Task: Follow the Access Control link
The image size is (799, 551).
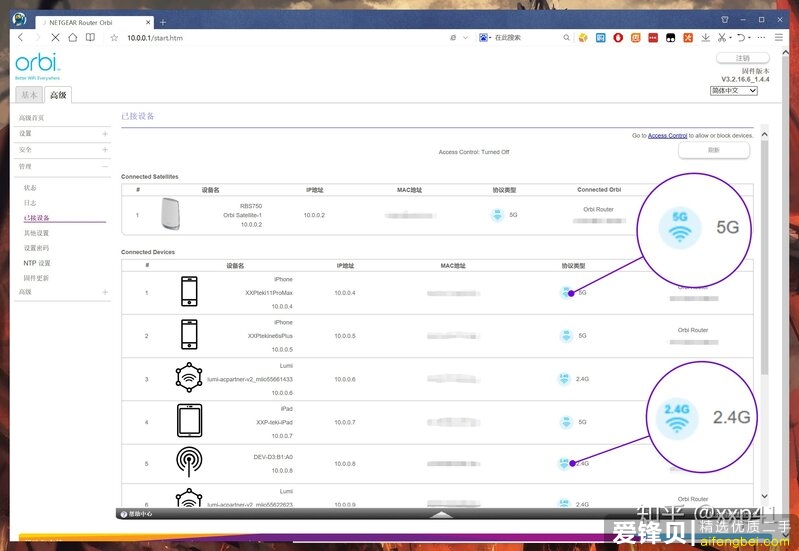Action: click(668, 136)
